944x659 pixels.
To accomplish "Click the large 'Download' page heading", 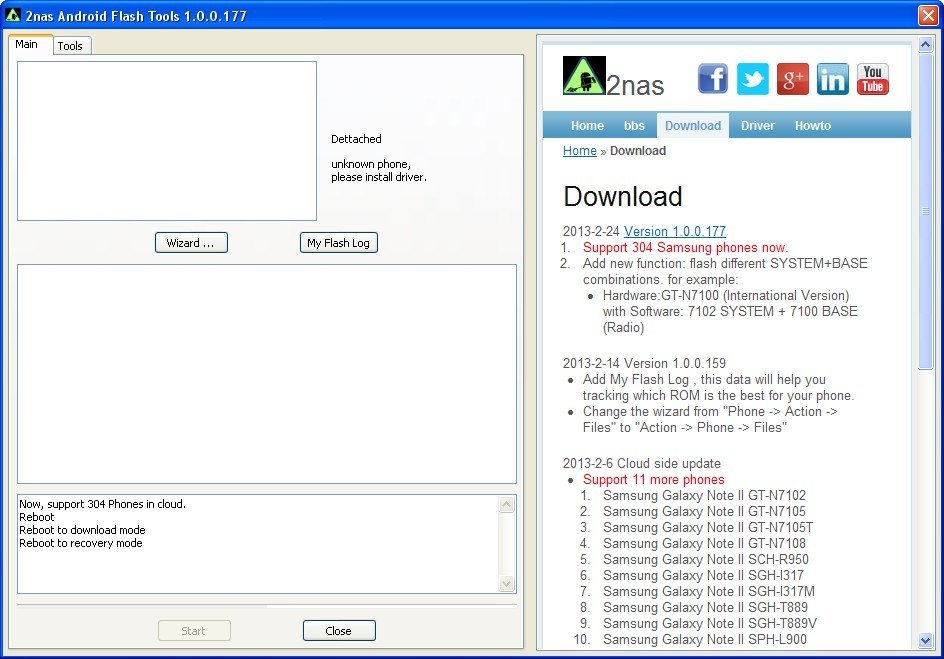I will (623, 197).
